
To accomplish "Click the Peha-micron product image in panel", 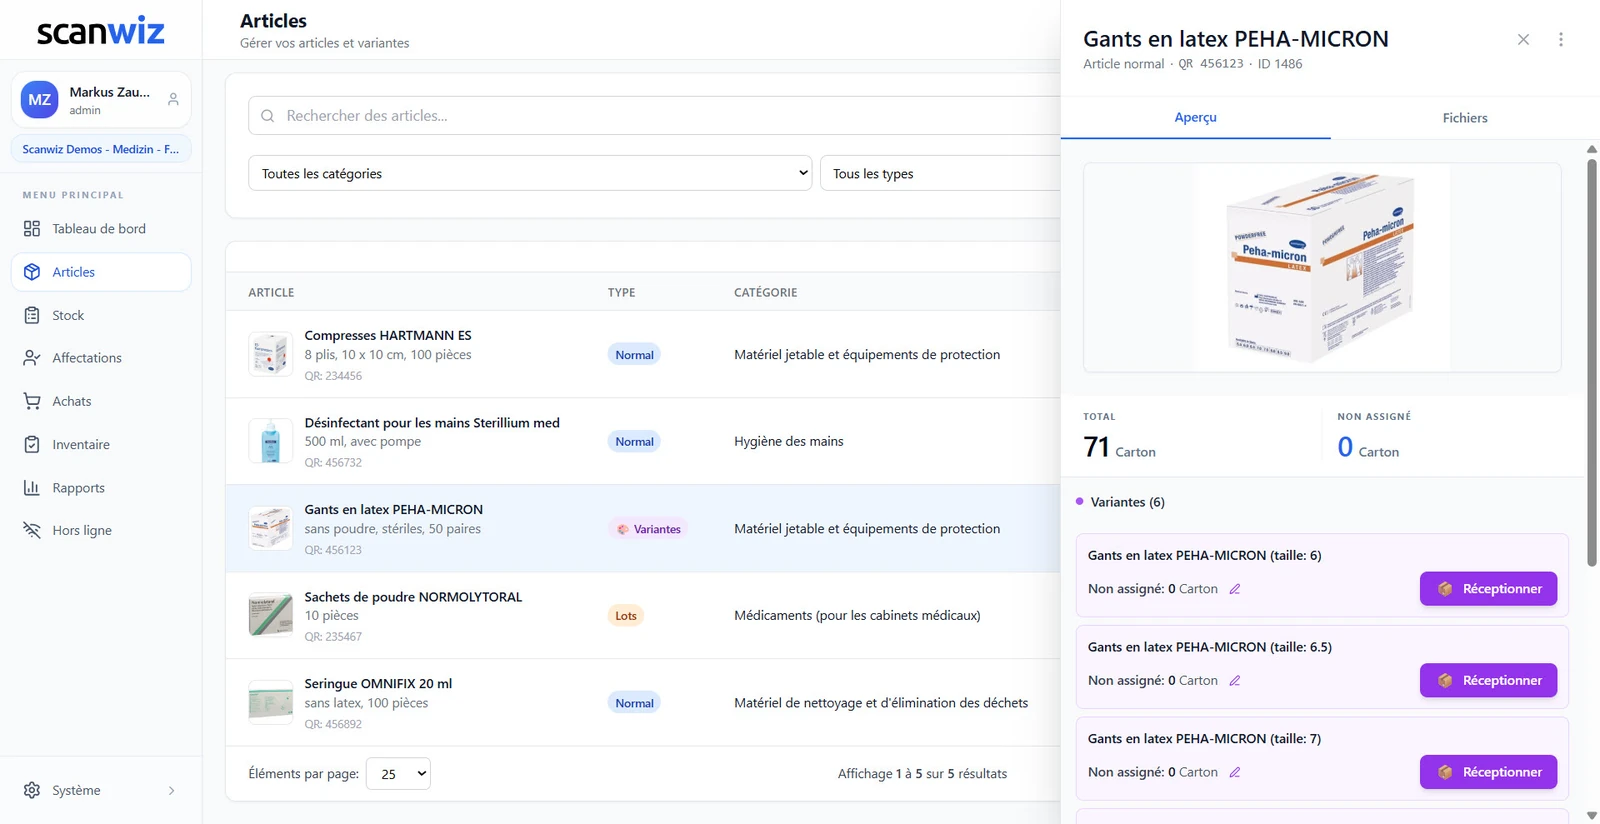I will (x=1322, y=267).
